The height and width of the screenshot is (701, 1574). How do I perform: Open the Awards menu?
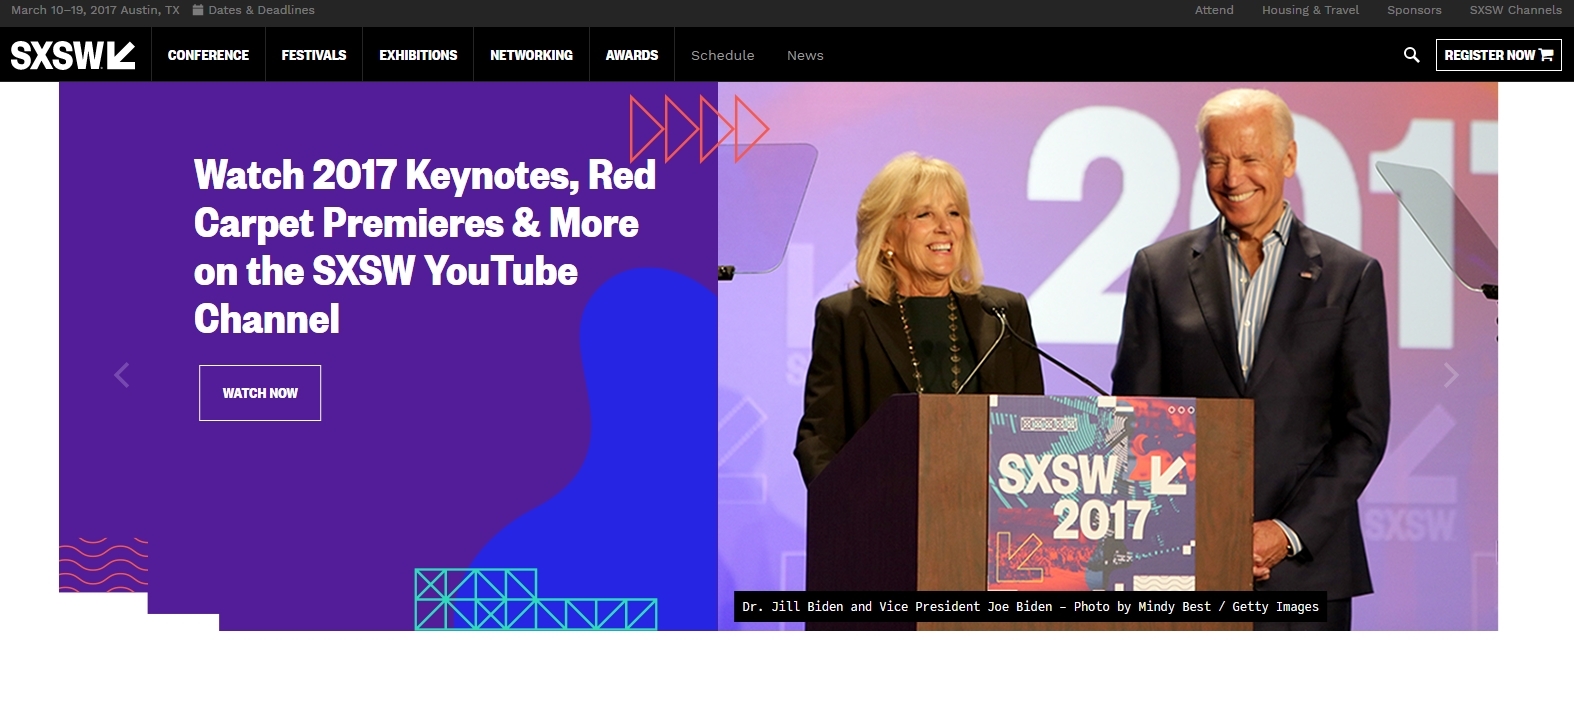[x=632, y=55]
